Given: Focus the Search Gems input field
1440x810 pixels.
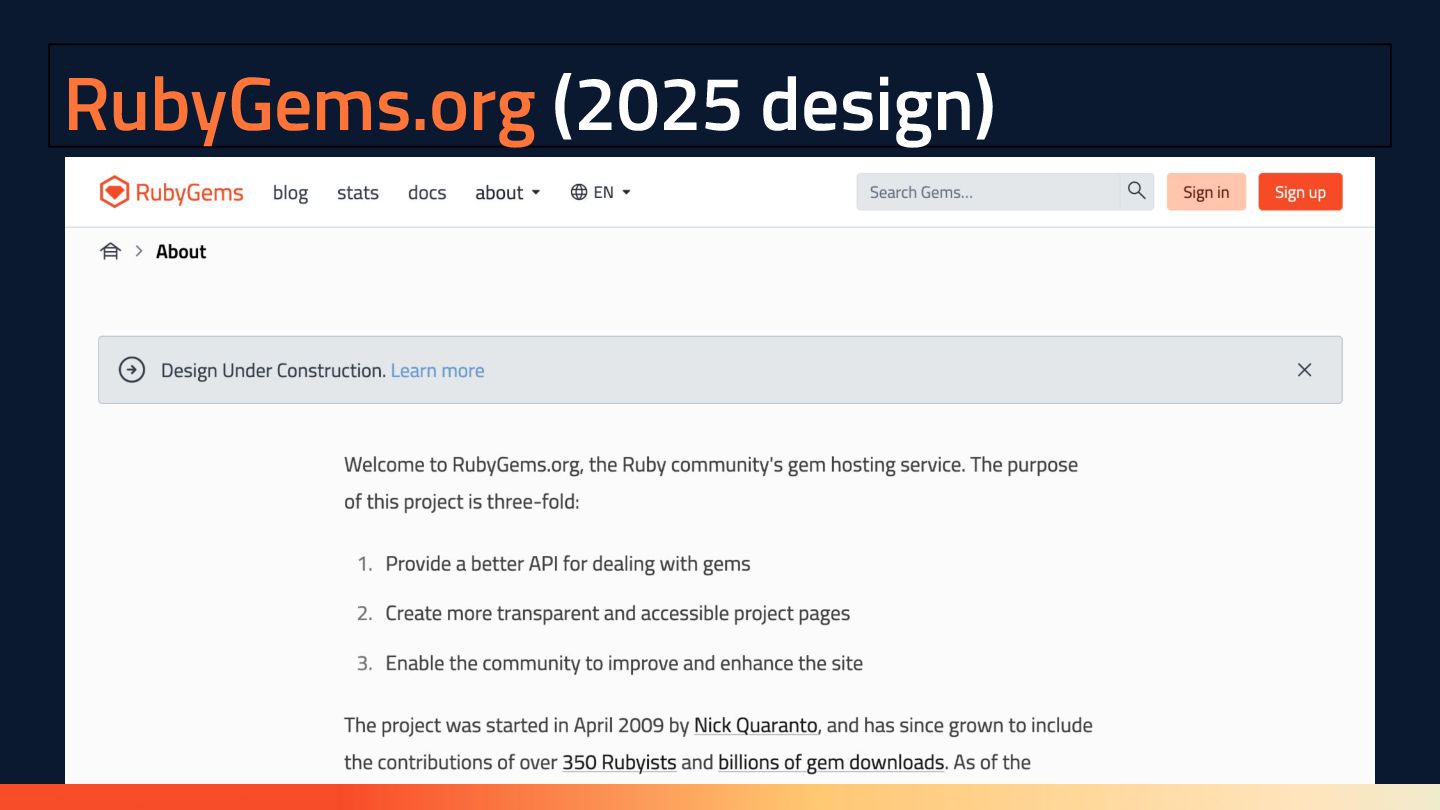Looking at the screenshot, I should click(988, 192).
